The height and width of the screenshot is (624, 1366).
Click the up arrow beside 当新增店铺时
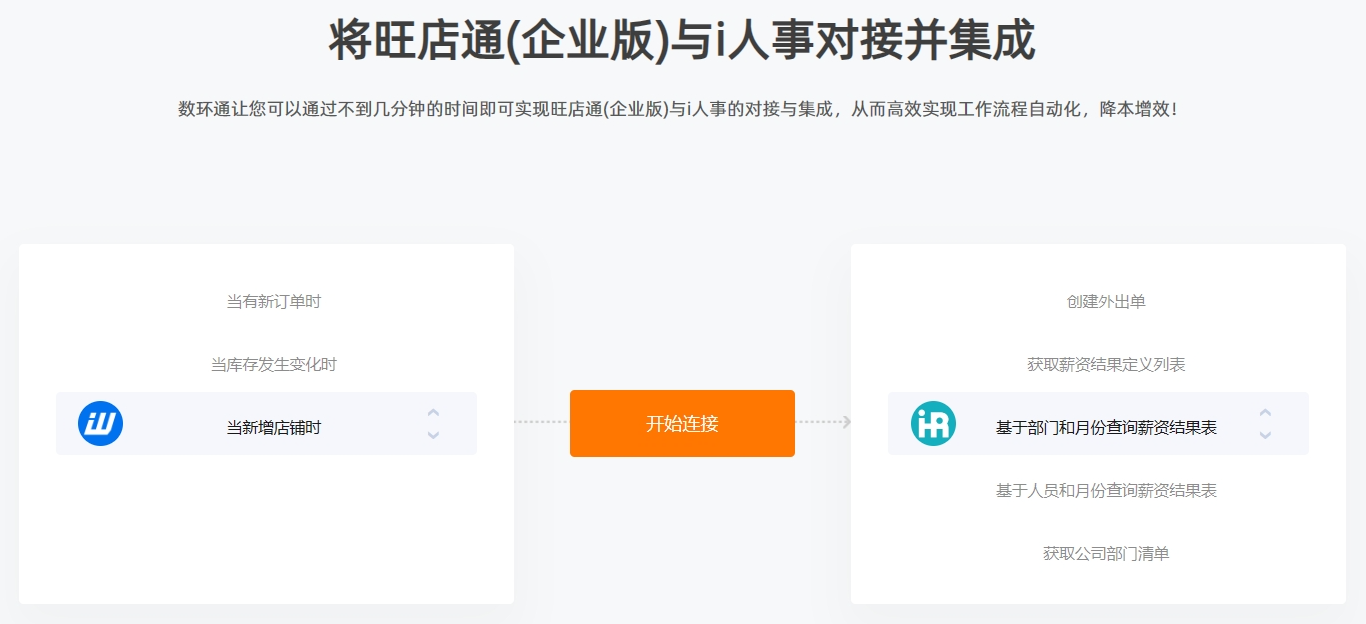click(433, 412)
